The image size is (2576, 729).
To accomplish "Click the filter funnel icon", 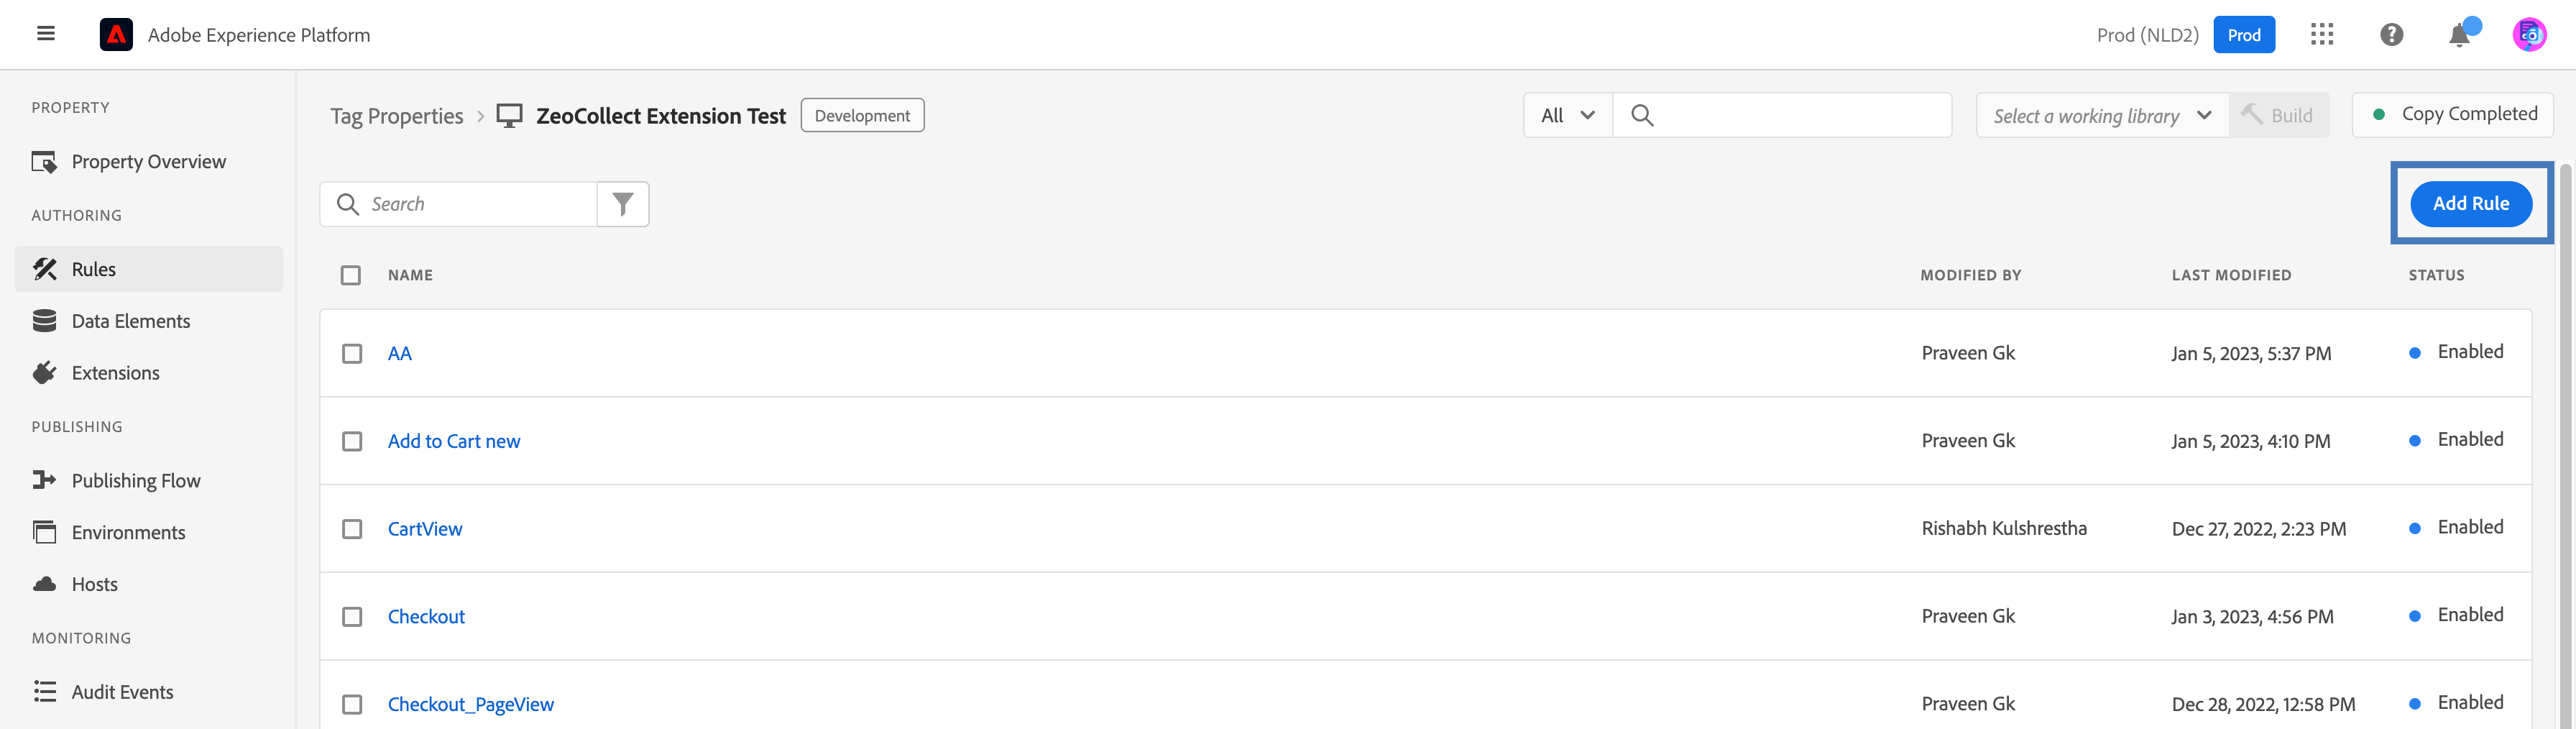I will click(x=622, y=204).
